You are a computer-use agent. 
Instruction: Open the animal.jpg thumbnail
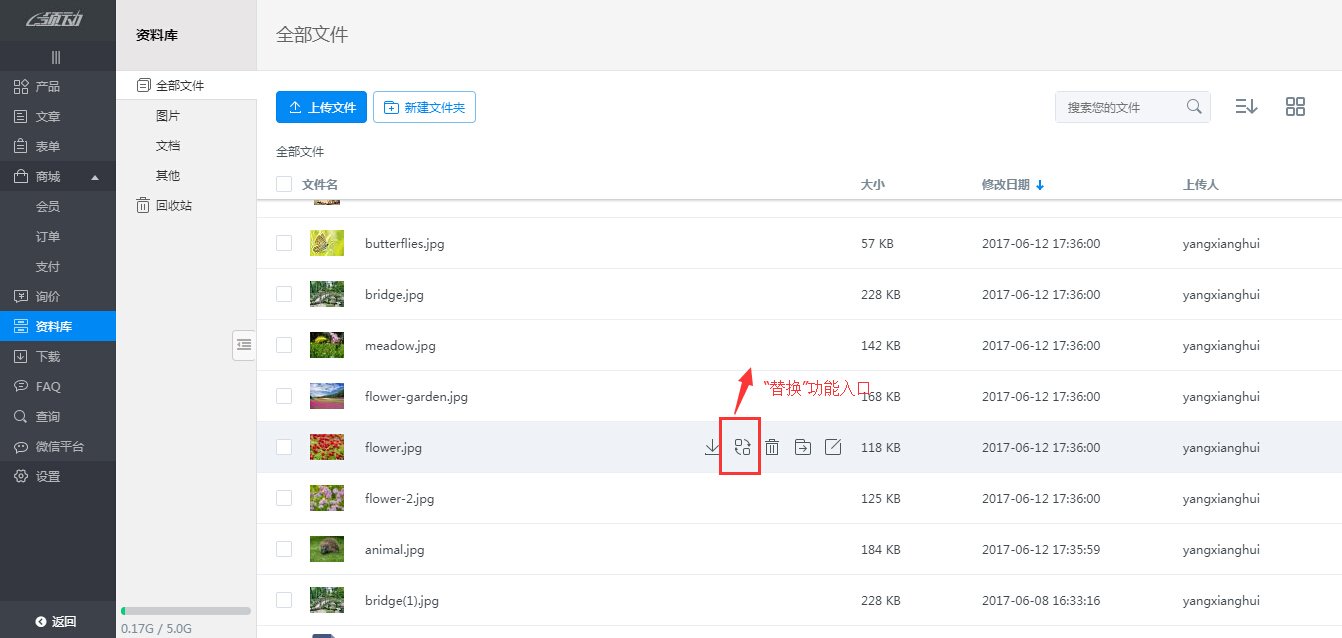326,549
